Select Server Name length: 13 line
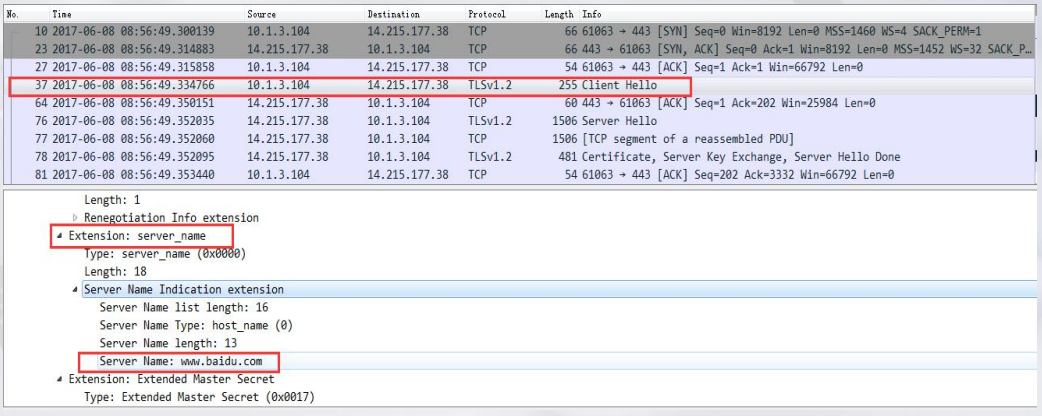The image size is (1042, 416). tap(168, 344)
